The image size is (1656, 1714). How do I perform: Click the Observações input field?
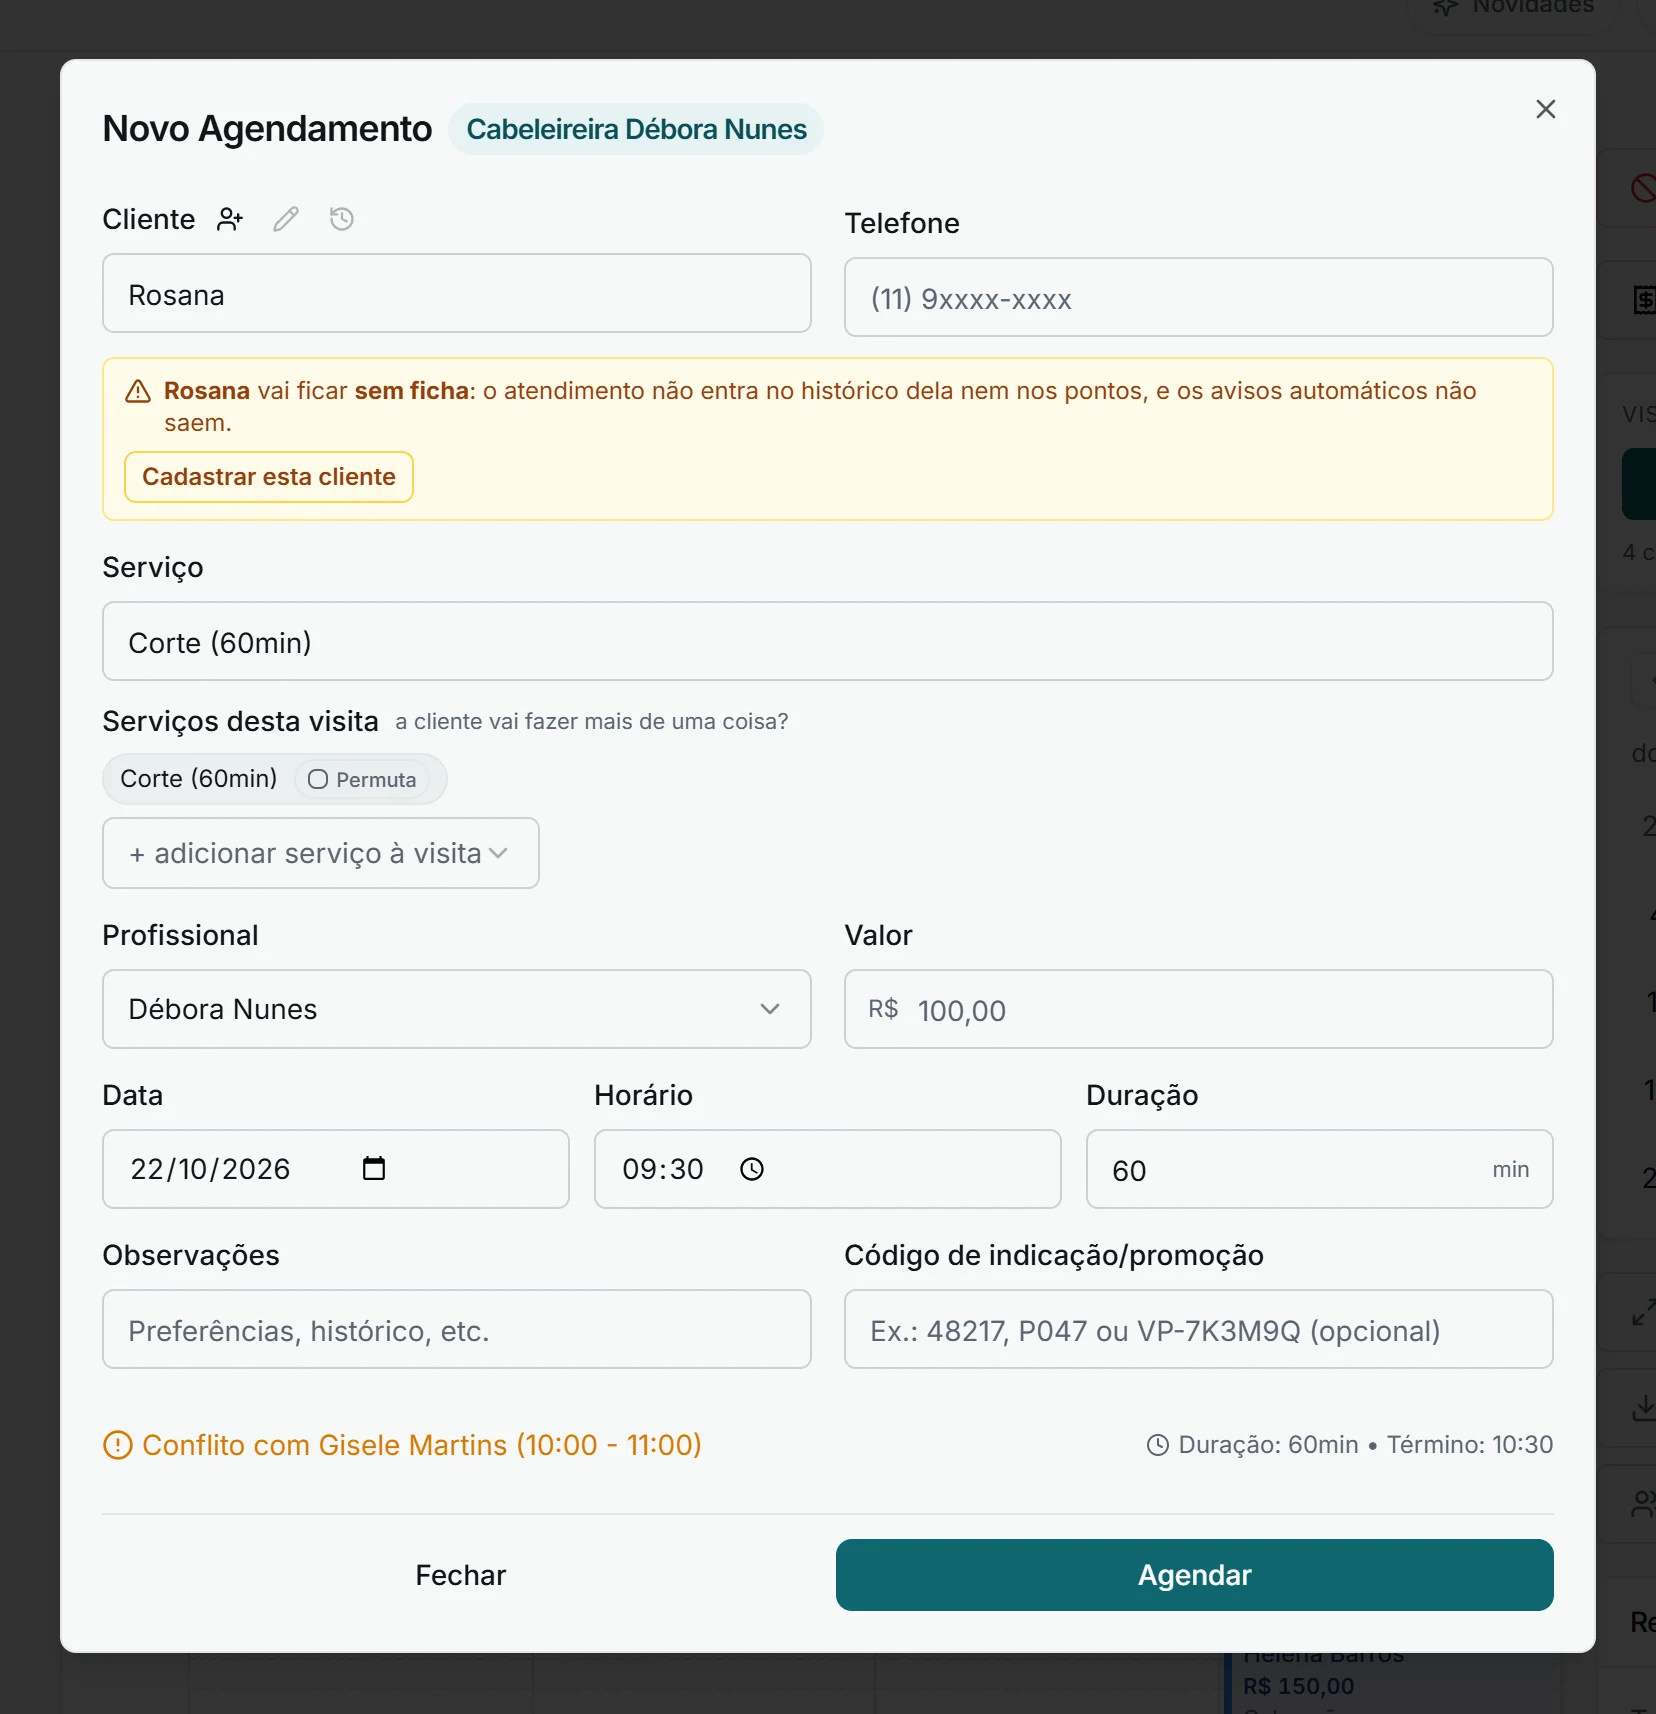457,1329
